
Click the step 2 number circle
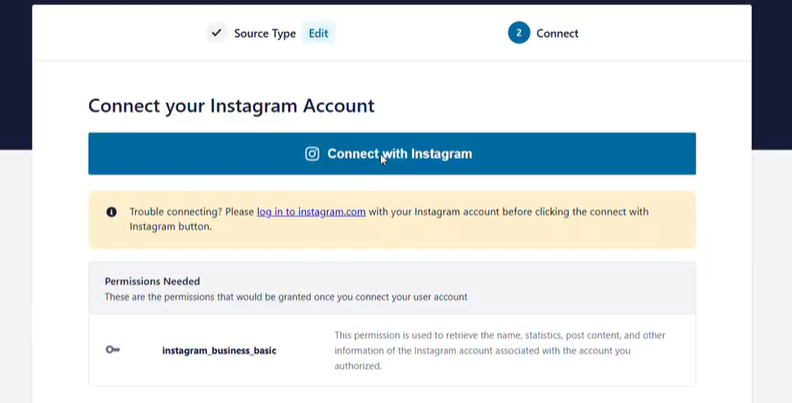[518, 33]
